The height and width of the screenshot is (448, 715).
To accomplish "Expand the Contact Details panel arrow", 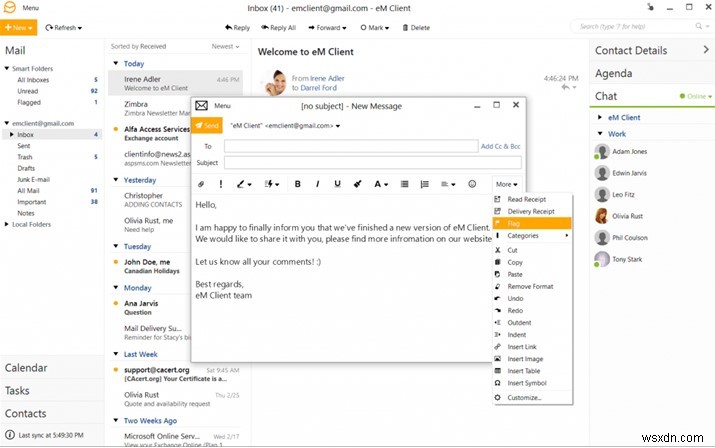I will (706, 50).
